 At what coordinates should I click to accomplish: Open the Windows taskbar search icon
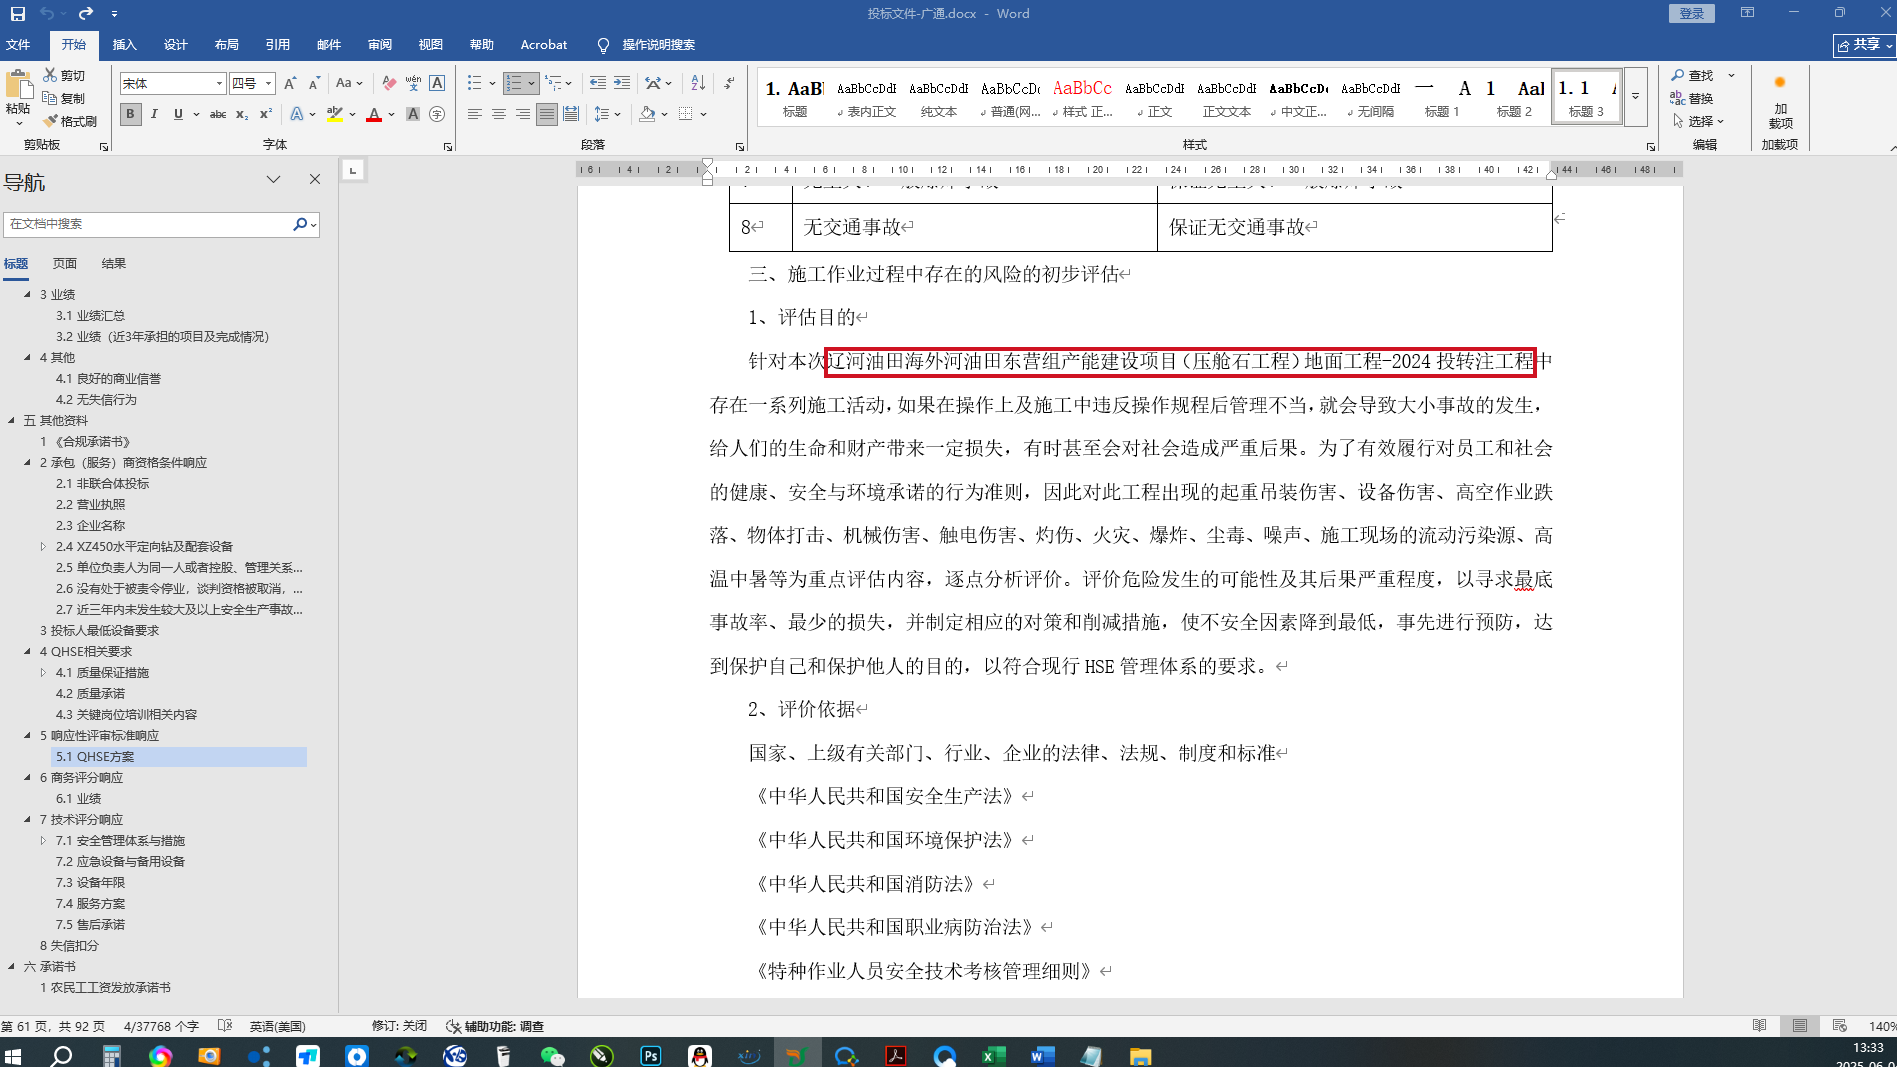[62, 1055]
